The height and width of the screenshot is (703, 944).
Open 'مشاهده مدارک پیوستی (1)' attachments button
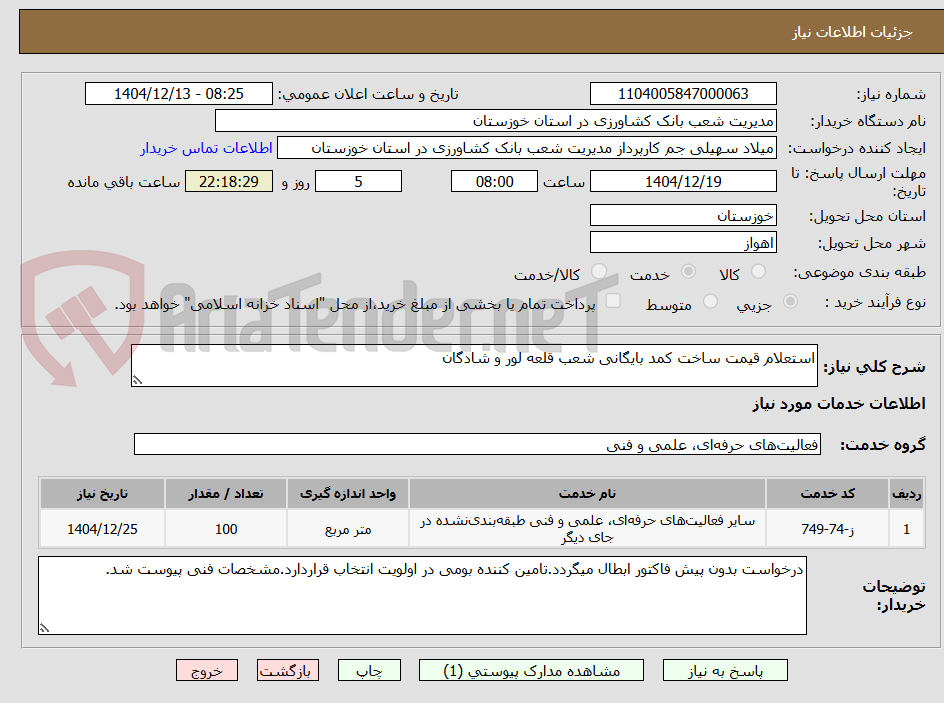[531, 670]
